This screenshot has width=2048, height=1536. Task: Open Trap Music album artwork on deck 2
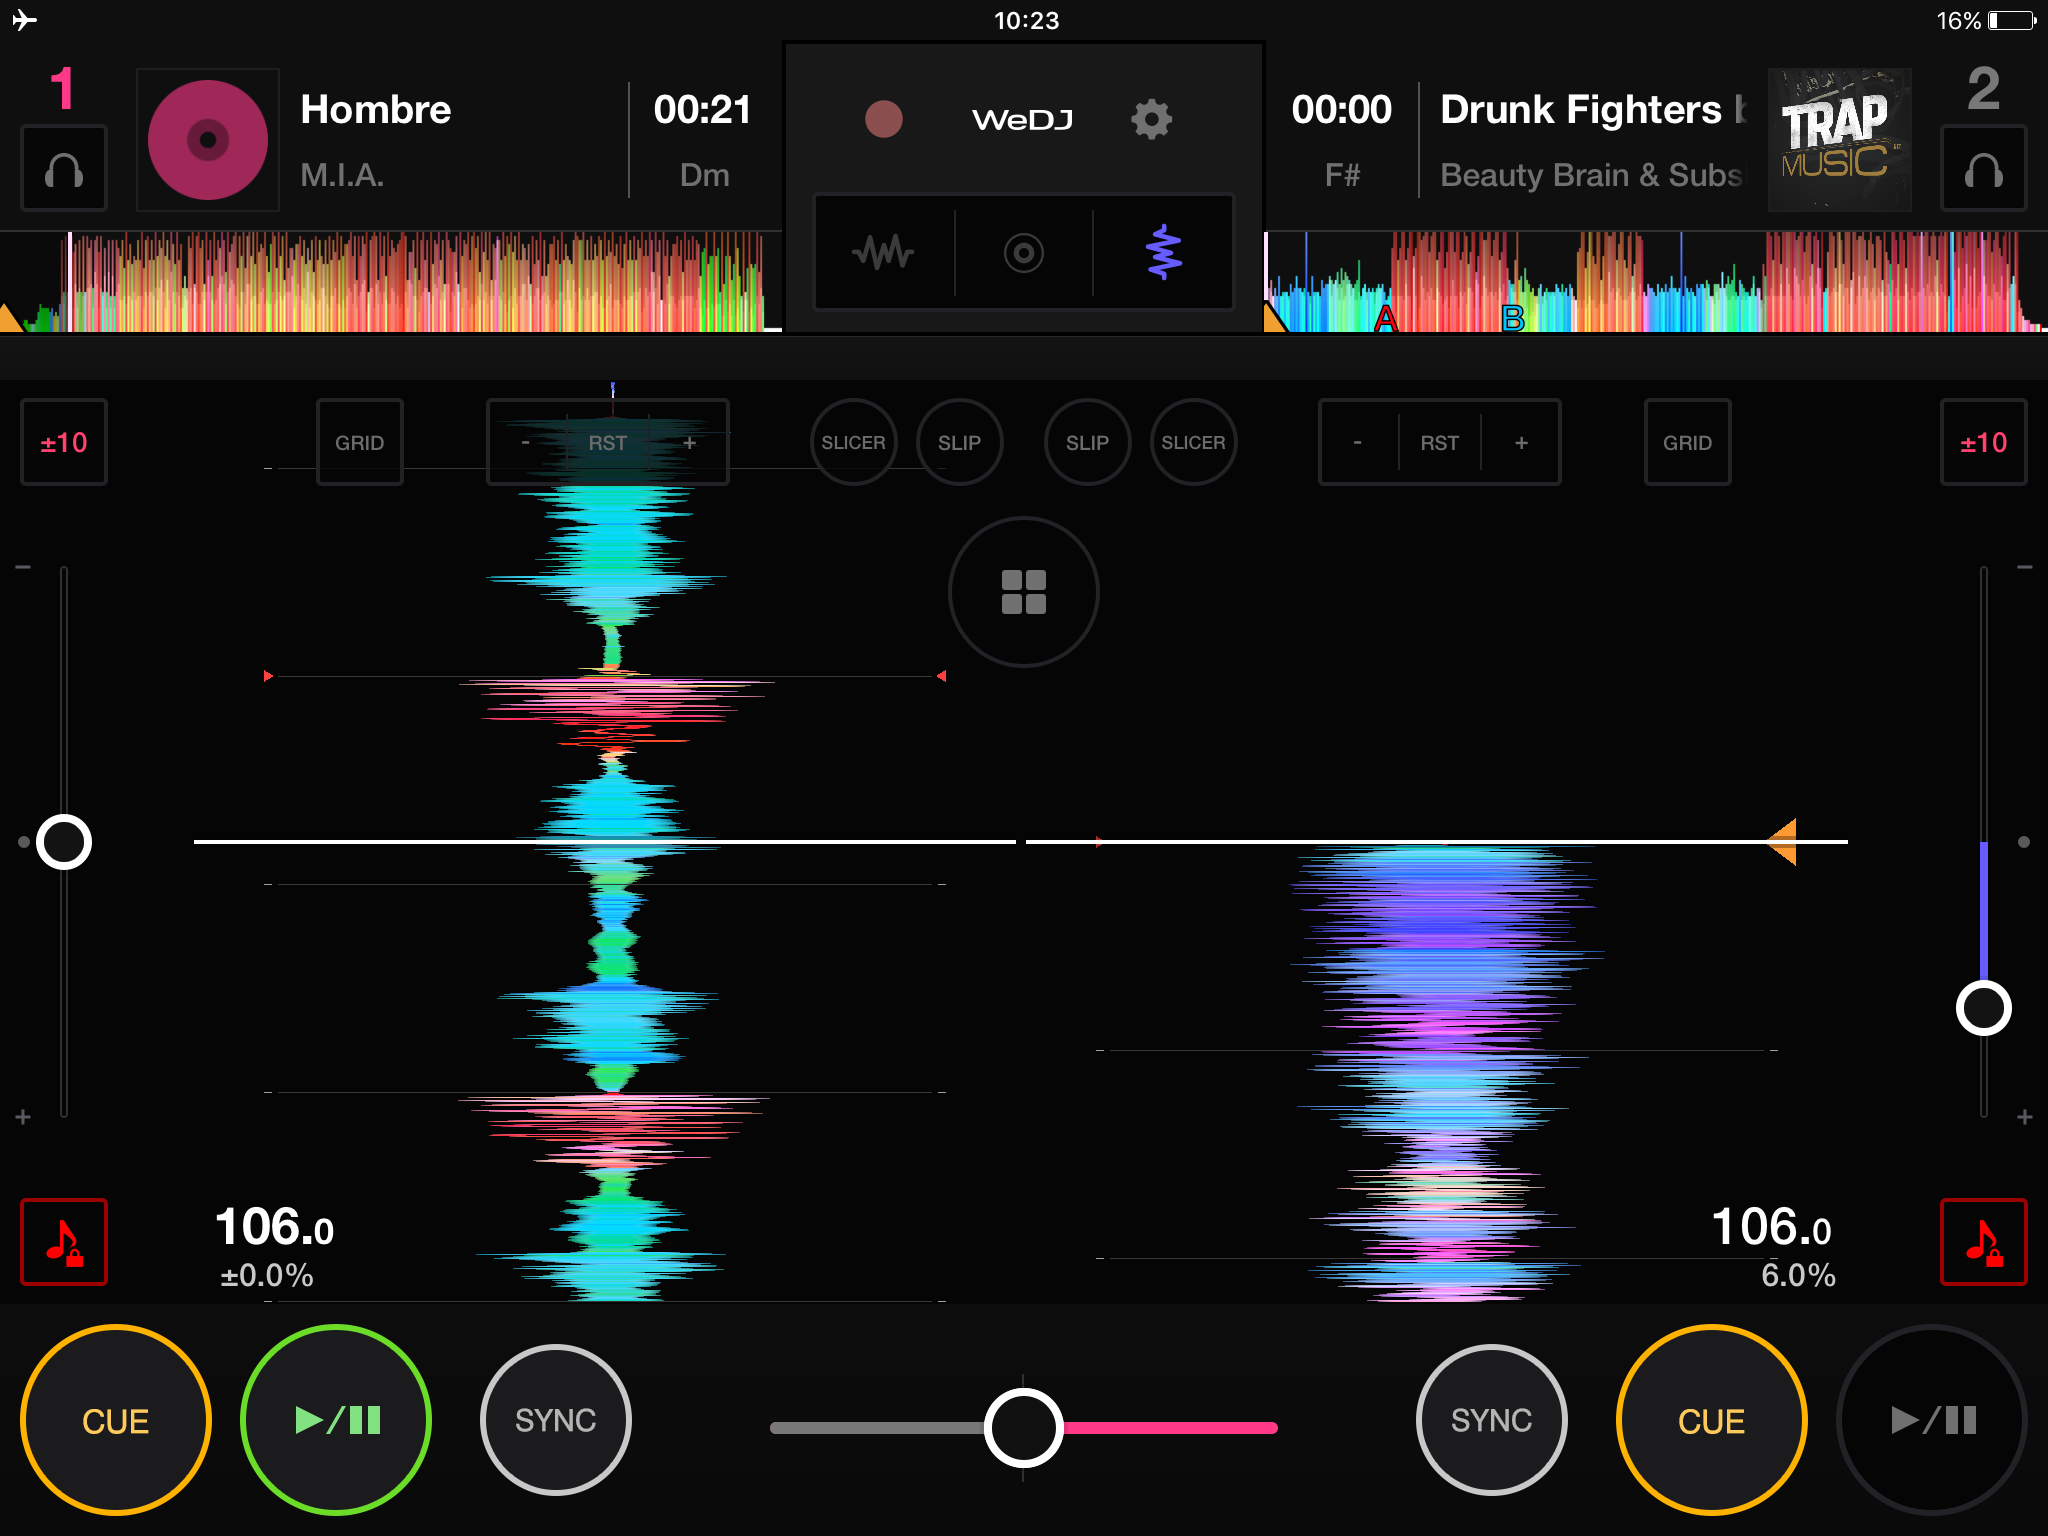click(1839, 140)
